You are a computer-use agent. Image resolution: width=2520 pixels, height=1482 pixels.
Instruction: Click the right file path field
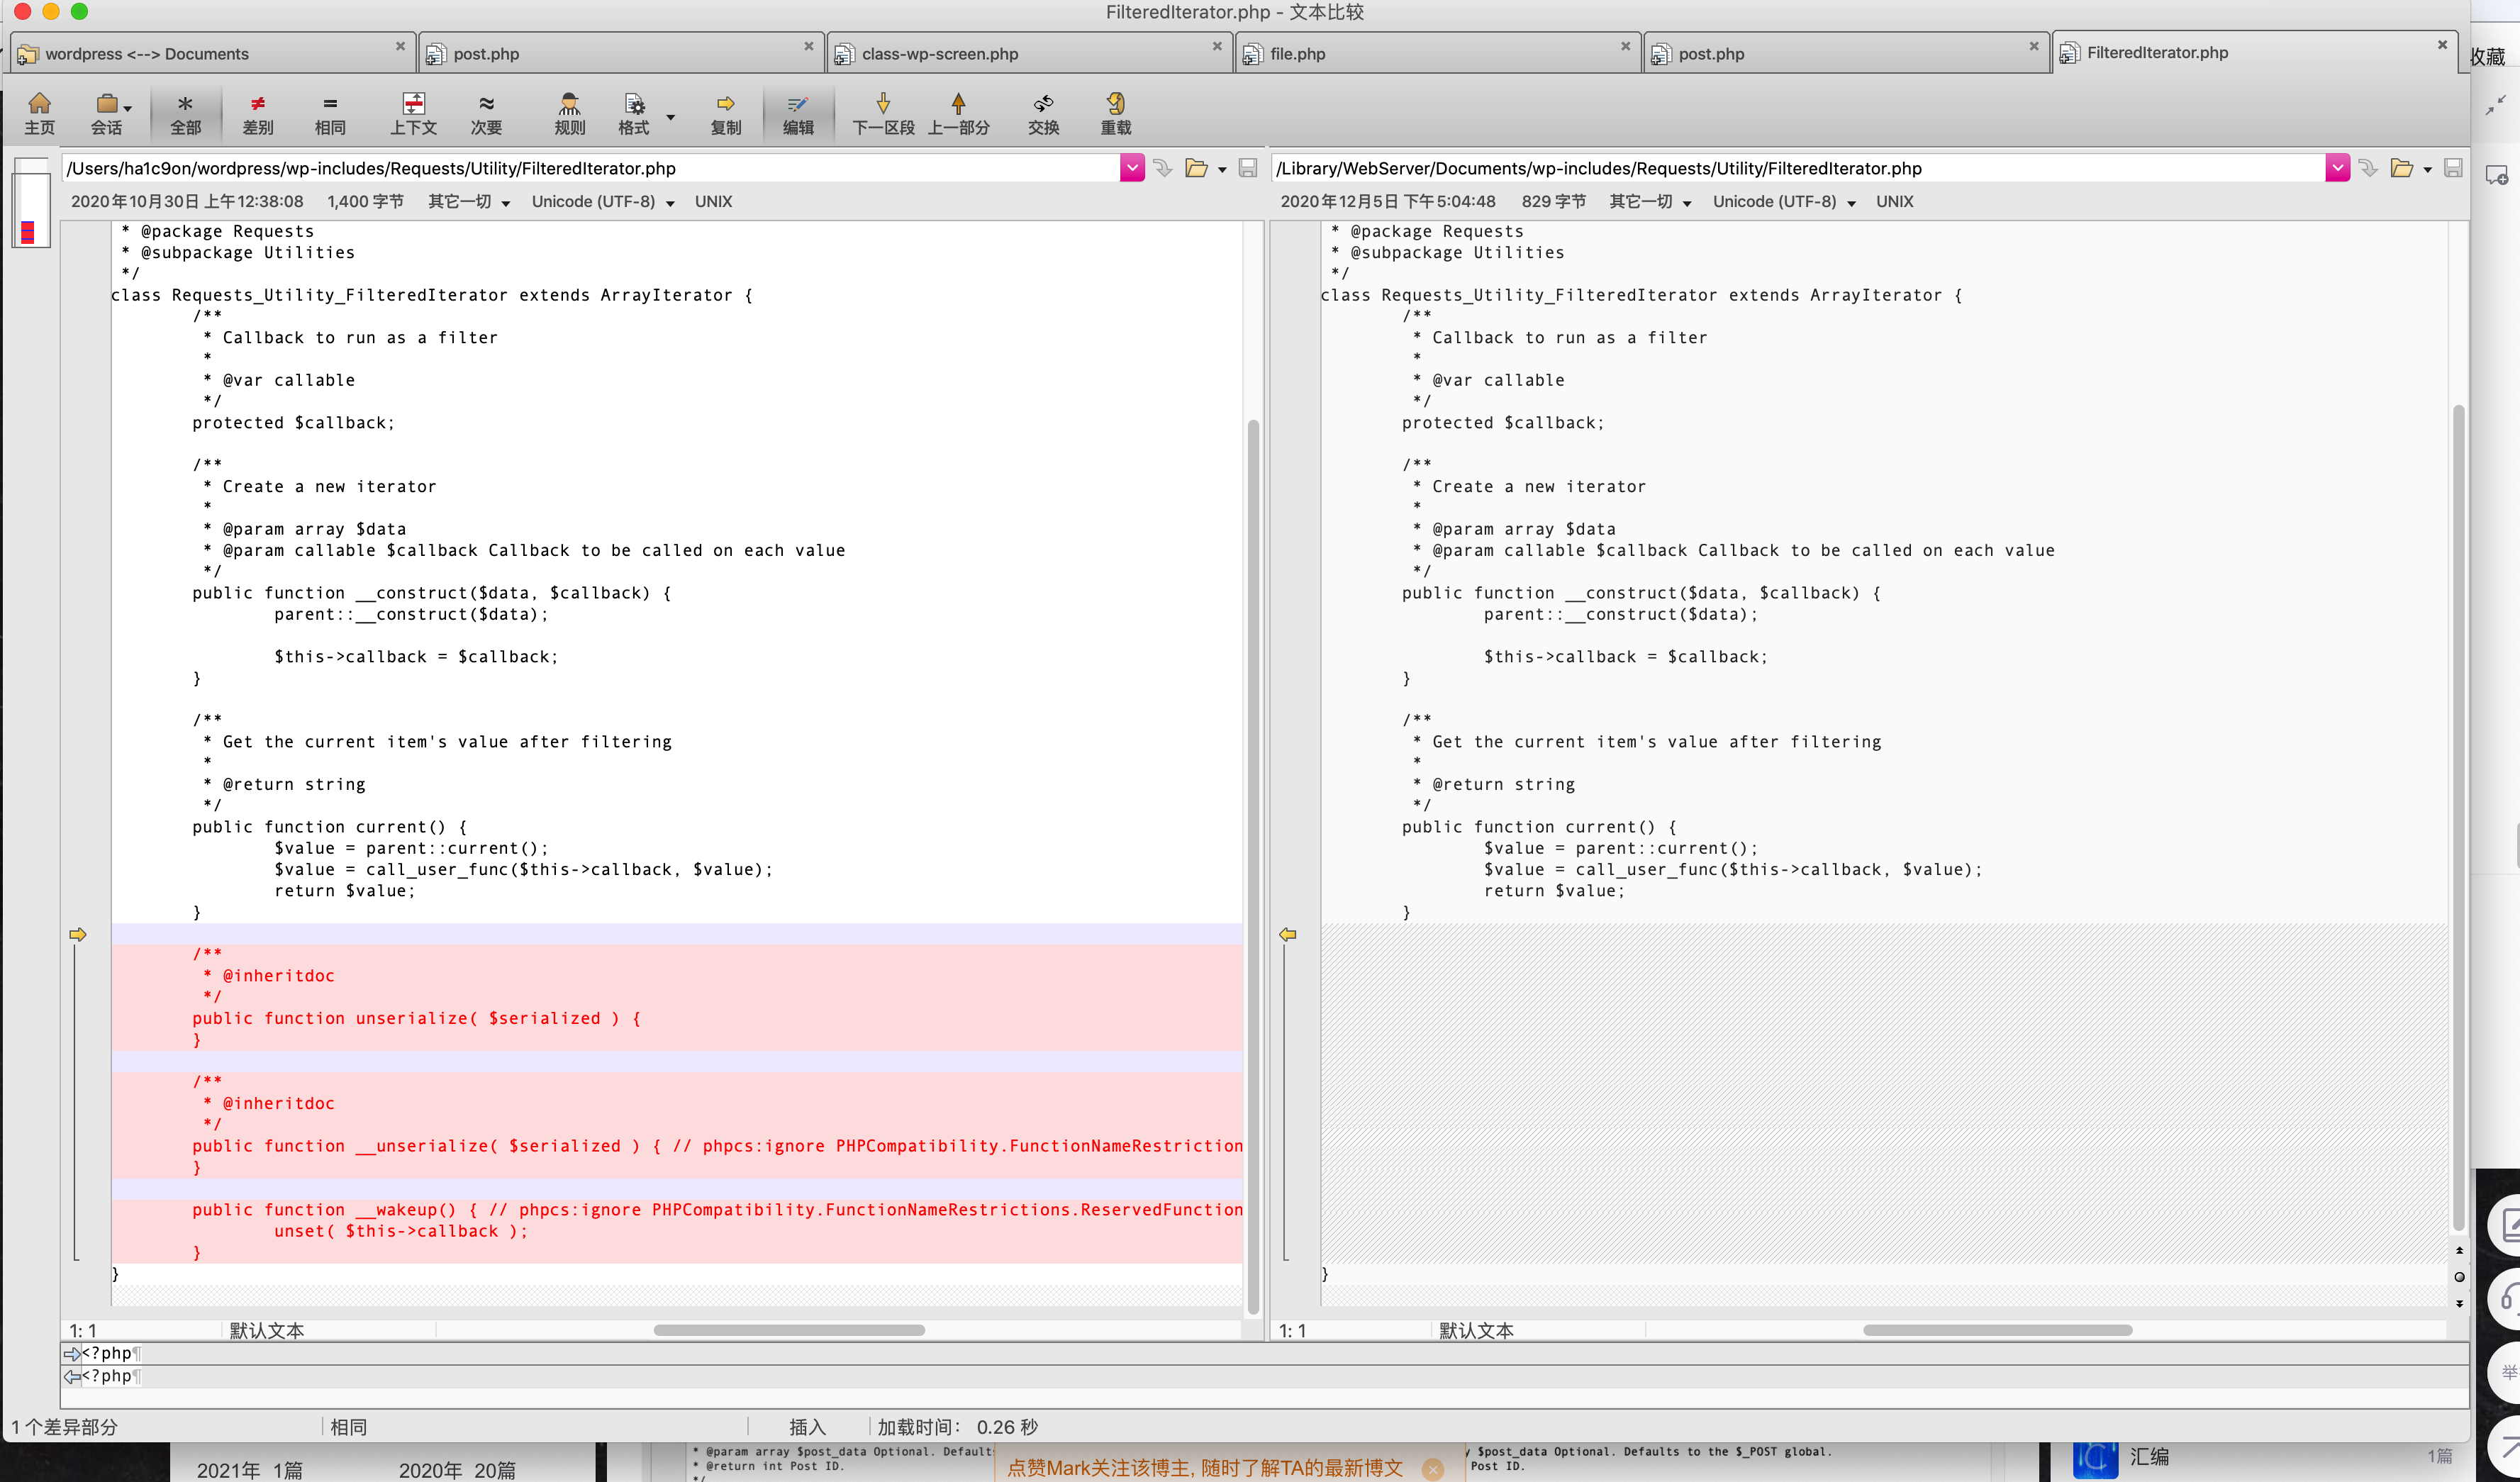click(1799, 168)
